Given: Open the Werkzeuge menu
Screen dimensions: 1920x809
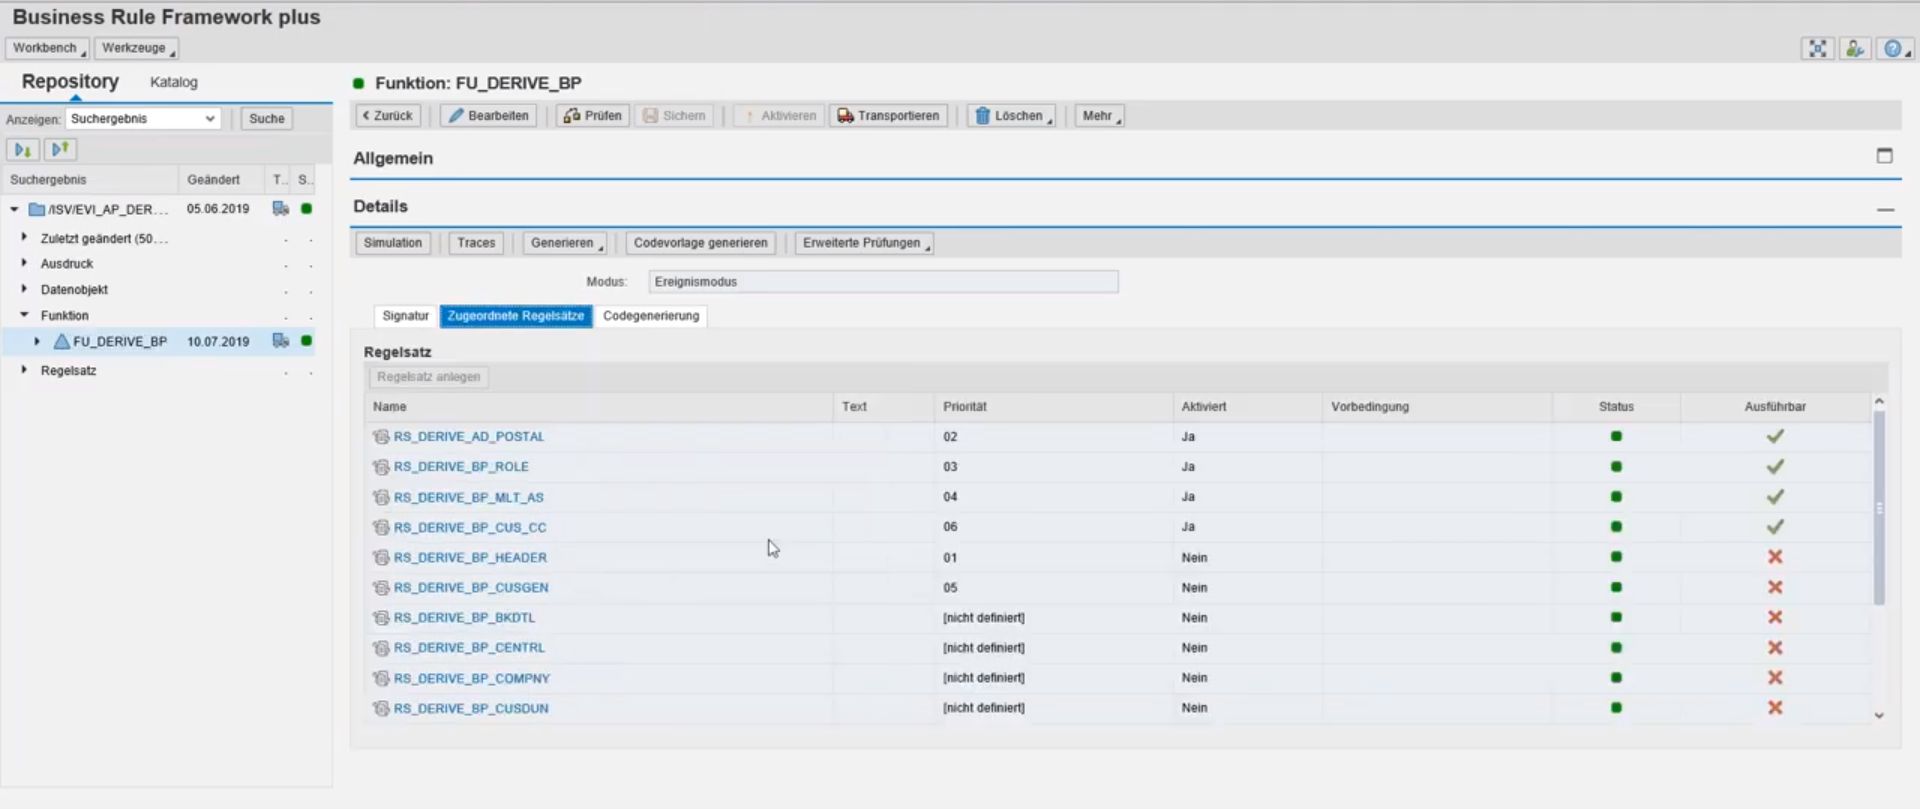Looking at the screenshot, I should (x=137, y=48).
